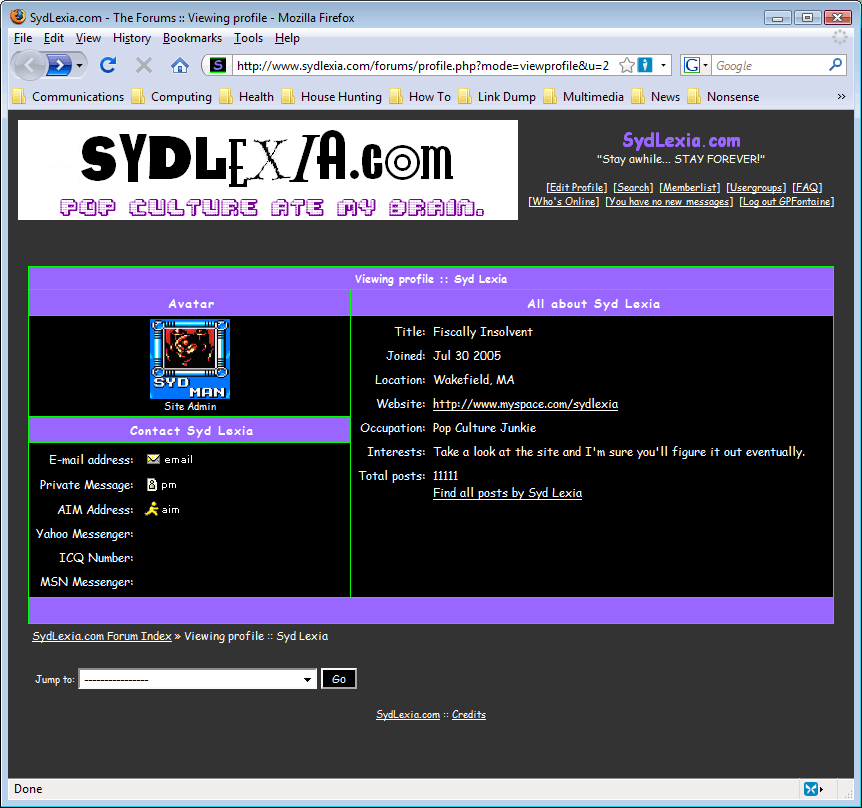
Task: Click the total posts value 11111
Action: [445, 475]
